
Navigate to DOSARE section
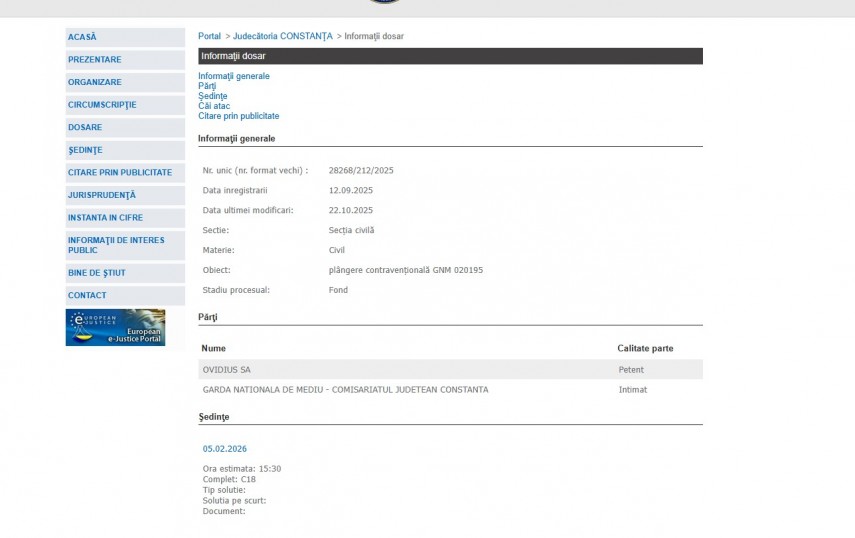(x=85, y=127)
